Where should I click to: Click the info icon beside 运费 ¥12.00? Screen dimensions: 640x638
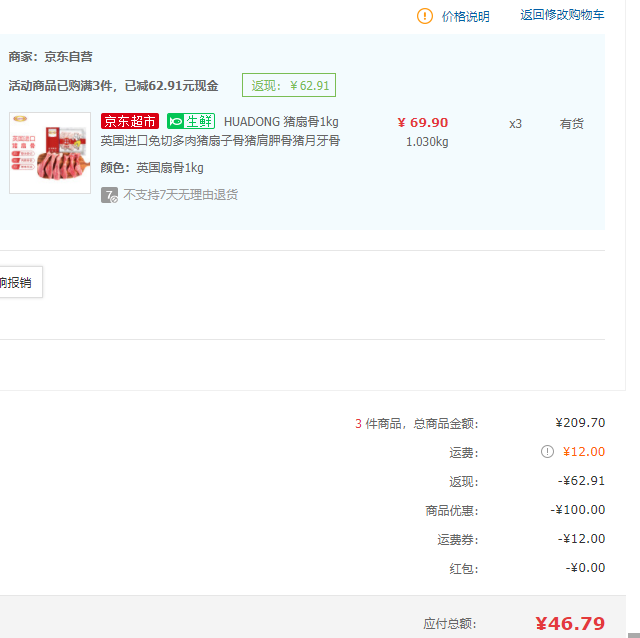coord(547,452)
